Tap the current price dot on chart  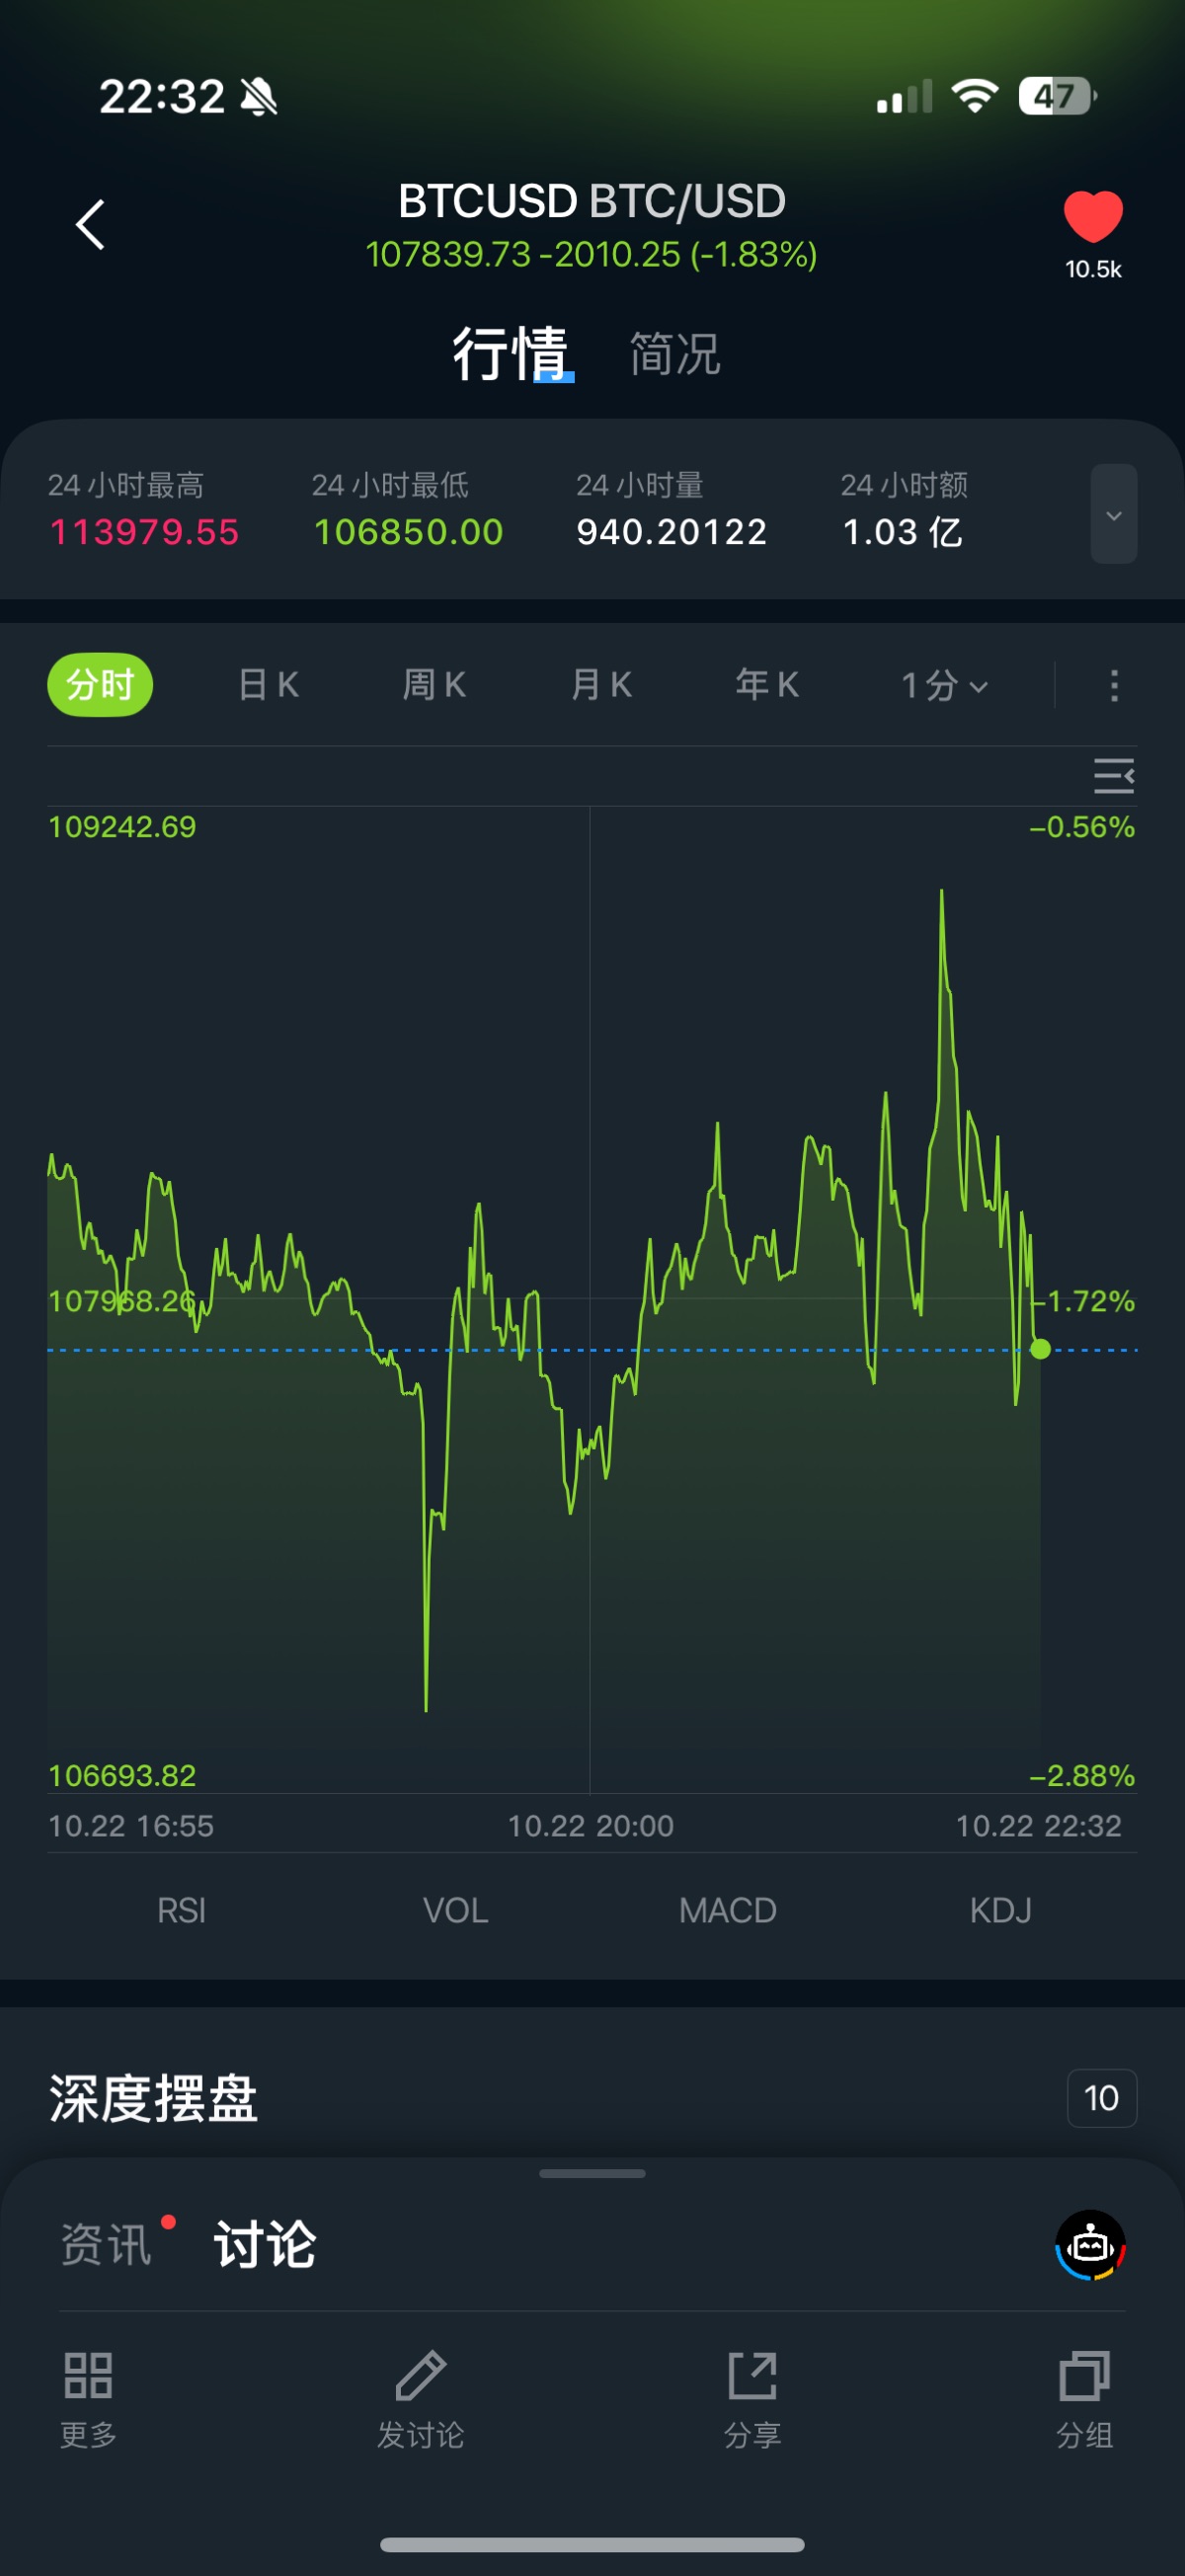1040,1349
